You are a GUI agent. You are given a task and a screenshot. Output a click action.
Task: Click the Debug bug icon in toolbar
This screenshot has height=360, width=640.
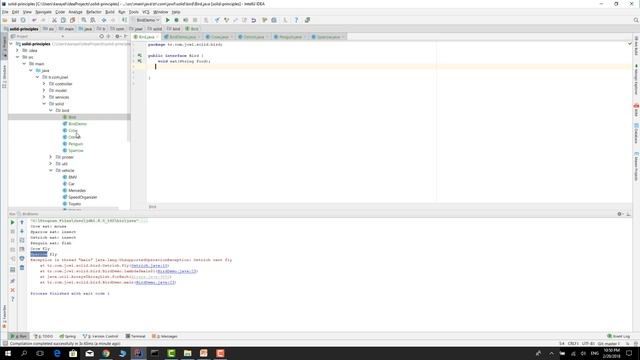(x=176, y=20)
